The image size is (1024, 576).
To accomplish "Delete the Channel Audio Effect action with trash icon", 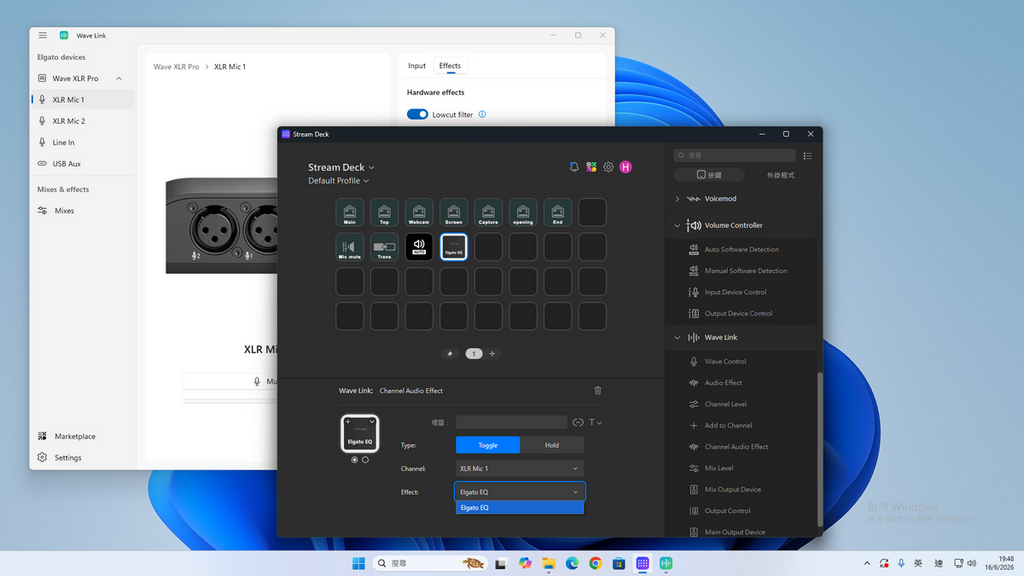I will 598,391.
